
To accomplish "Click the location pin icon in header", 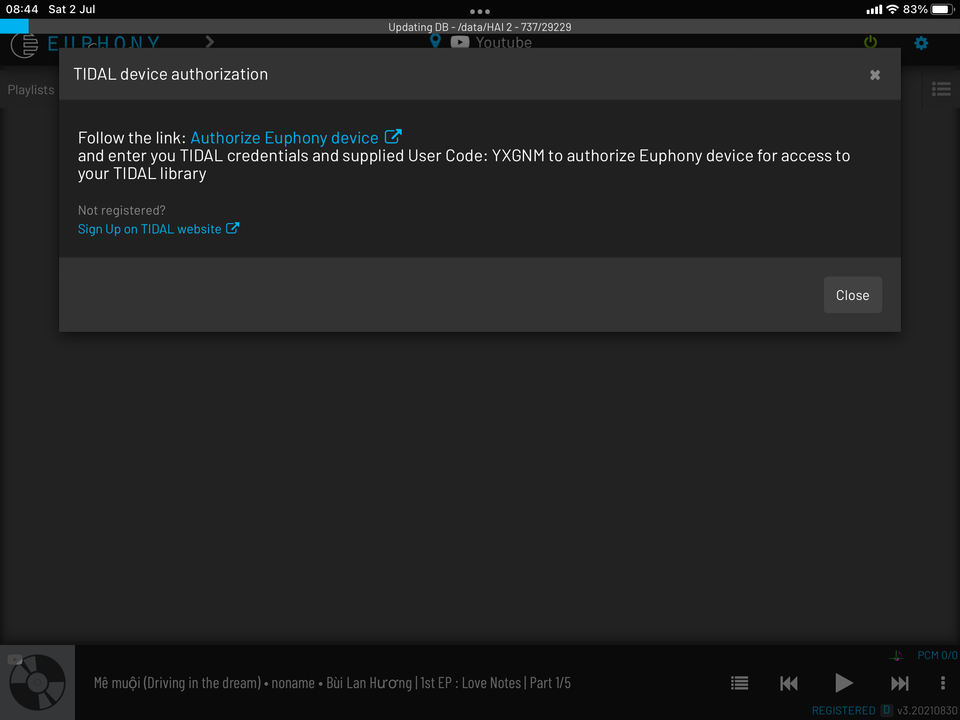I will pos(435,41).
